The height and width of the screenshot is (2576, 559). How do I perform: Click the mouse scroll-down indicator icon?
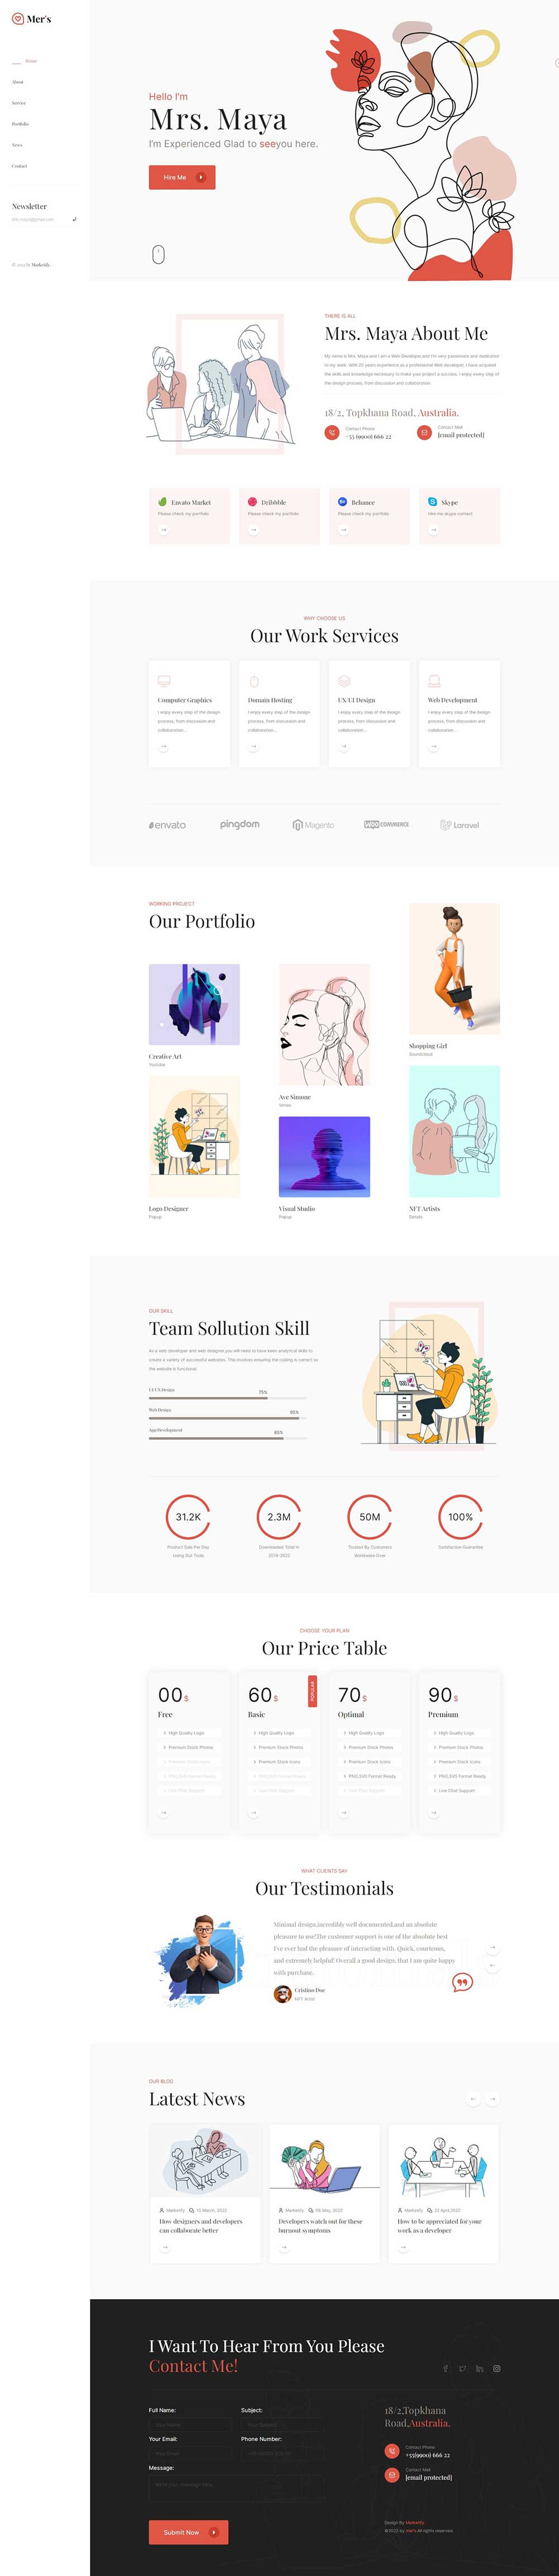click(x=158, y=255)
